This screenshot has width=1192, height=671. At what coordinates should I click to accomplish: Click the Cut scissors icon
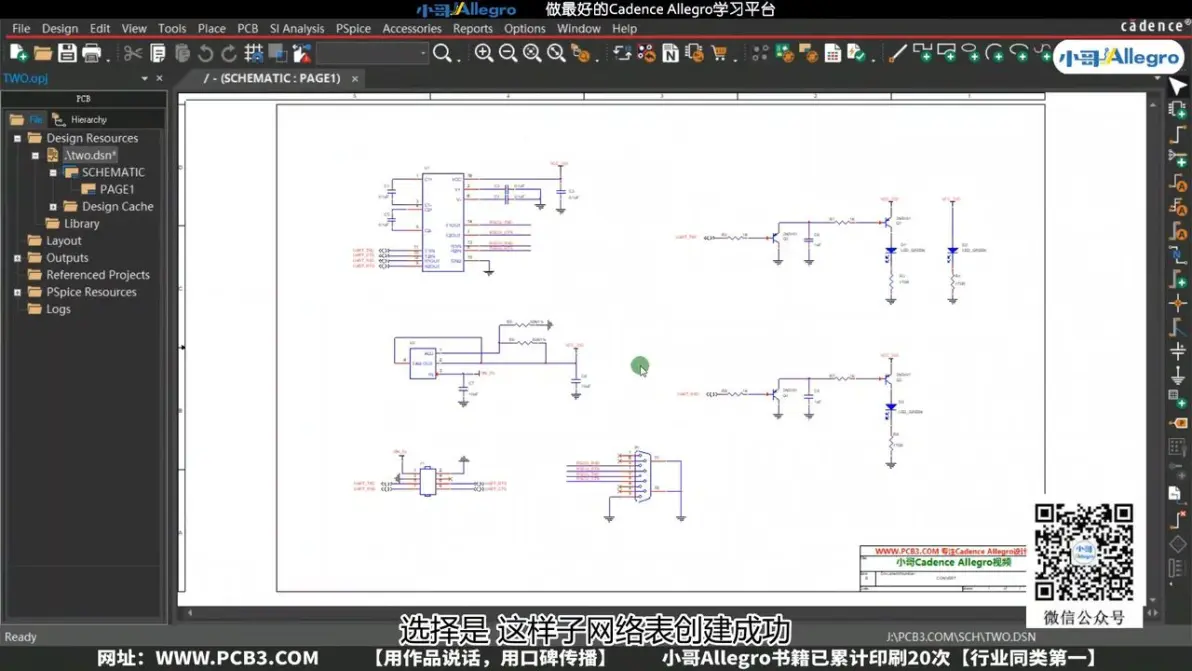pyautogui.click(x=133, y=53)
